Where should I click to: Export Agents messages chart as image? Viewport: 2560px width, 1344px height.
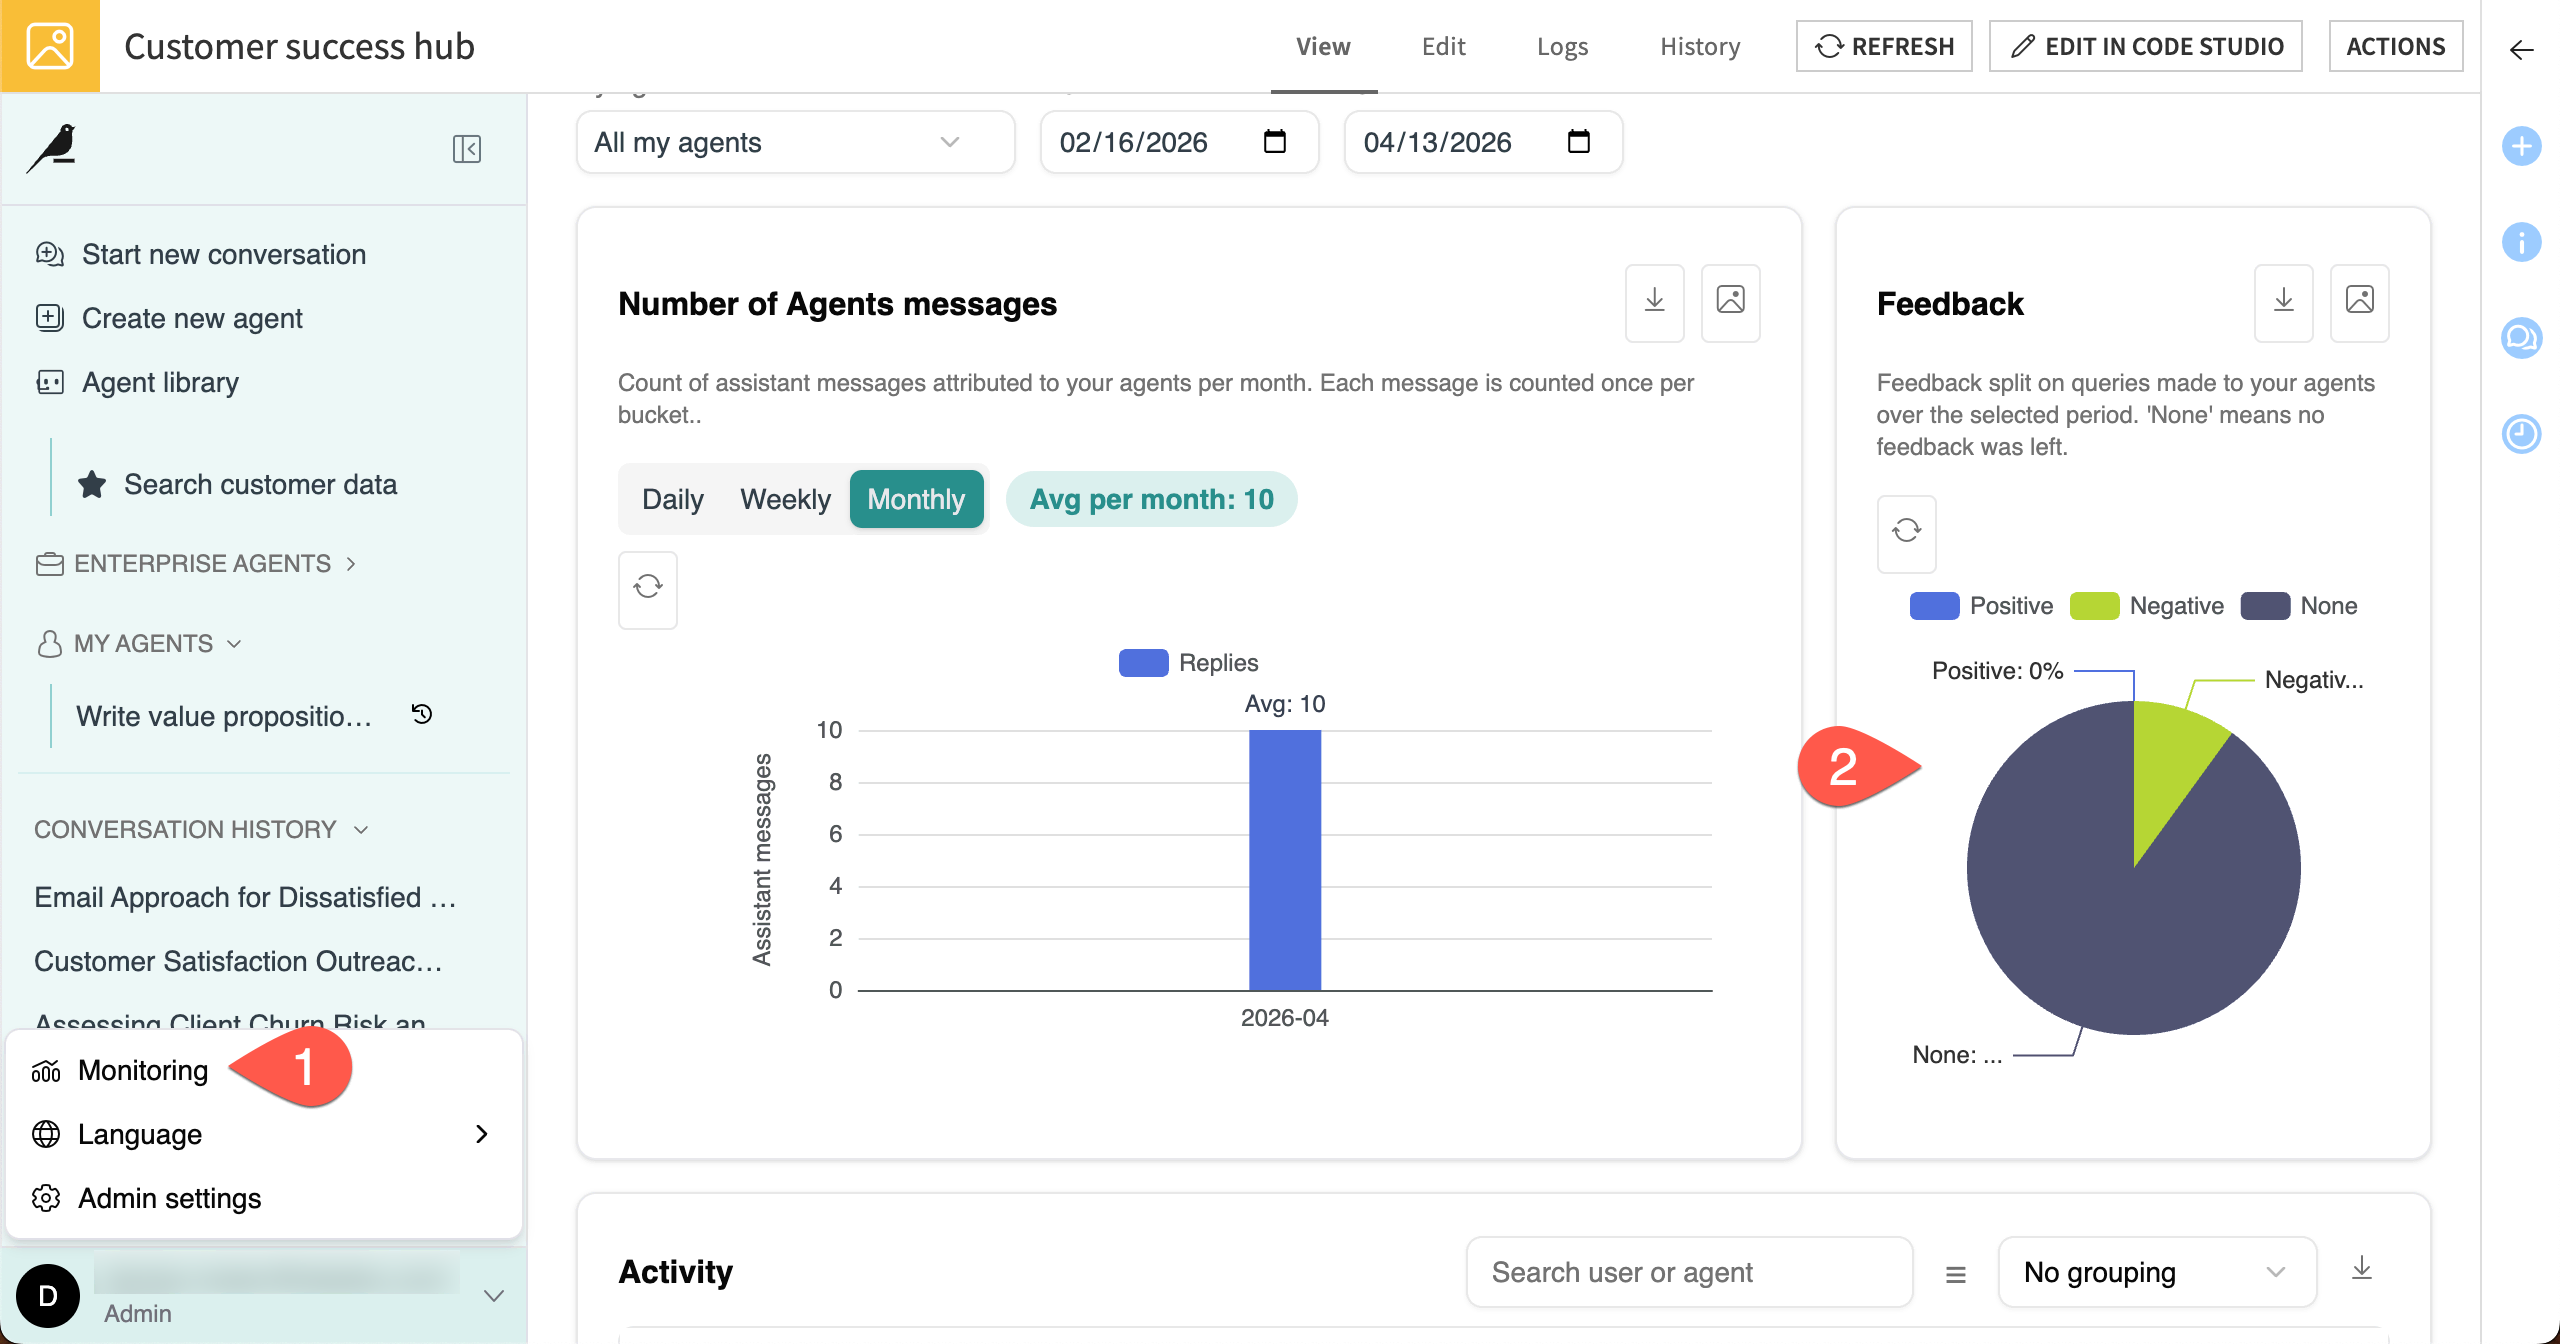[x=1731, y=301]
